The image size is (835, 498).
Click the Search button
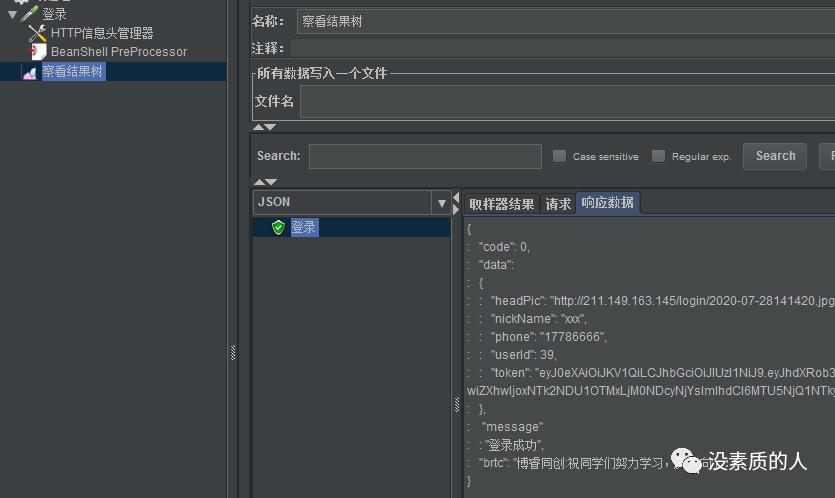(x=775, y=156)
